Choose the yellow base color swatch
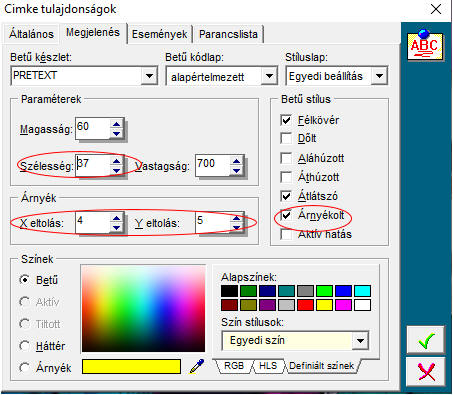 (x=325, y=305)
